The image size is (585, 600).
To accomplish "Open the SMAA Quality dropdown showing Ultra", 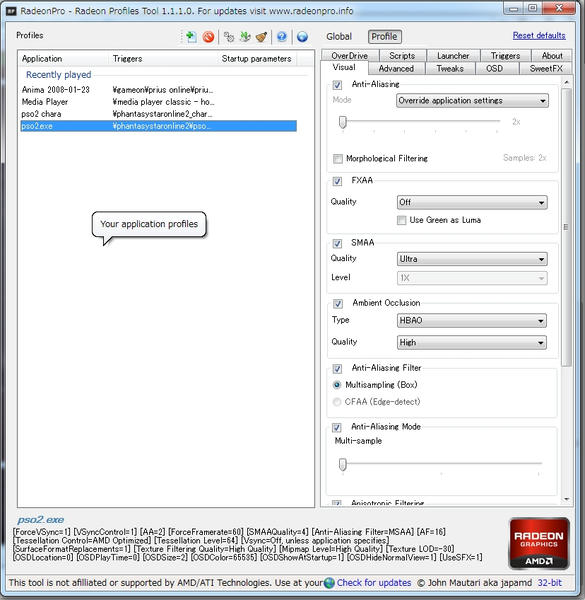I will pos(472,259).
